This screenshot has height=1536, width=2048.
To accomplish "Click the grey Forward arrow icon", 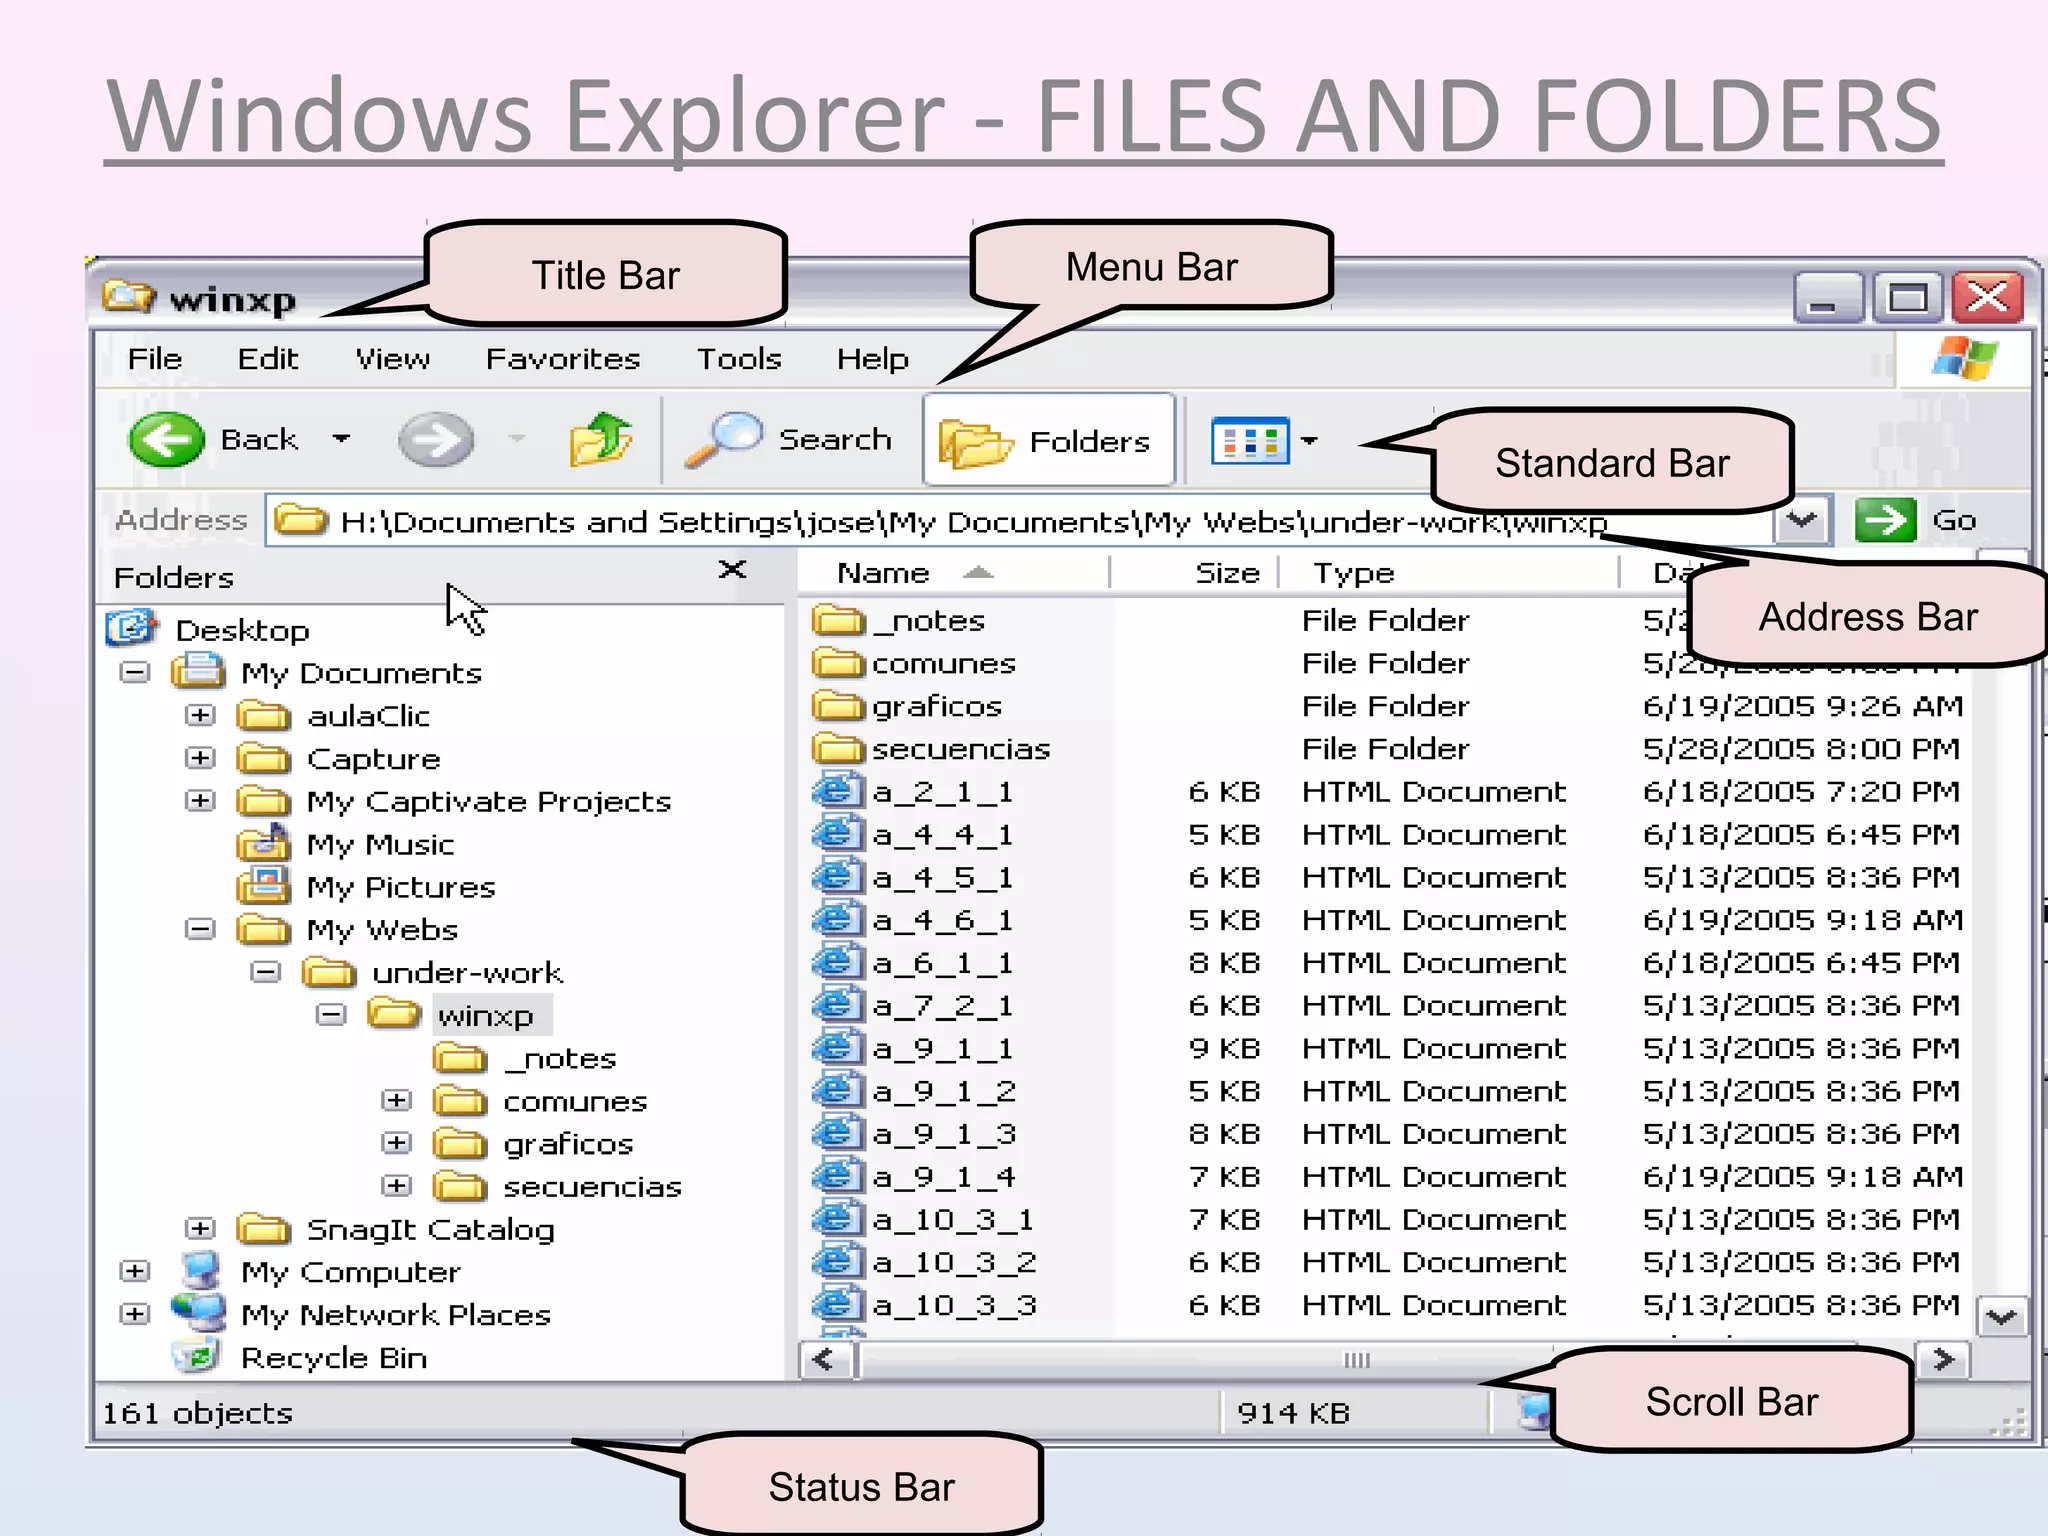I will pos(436,440).
